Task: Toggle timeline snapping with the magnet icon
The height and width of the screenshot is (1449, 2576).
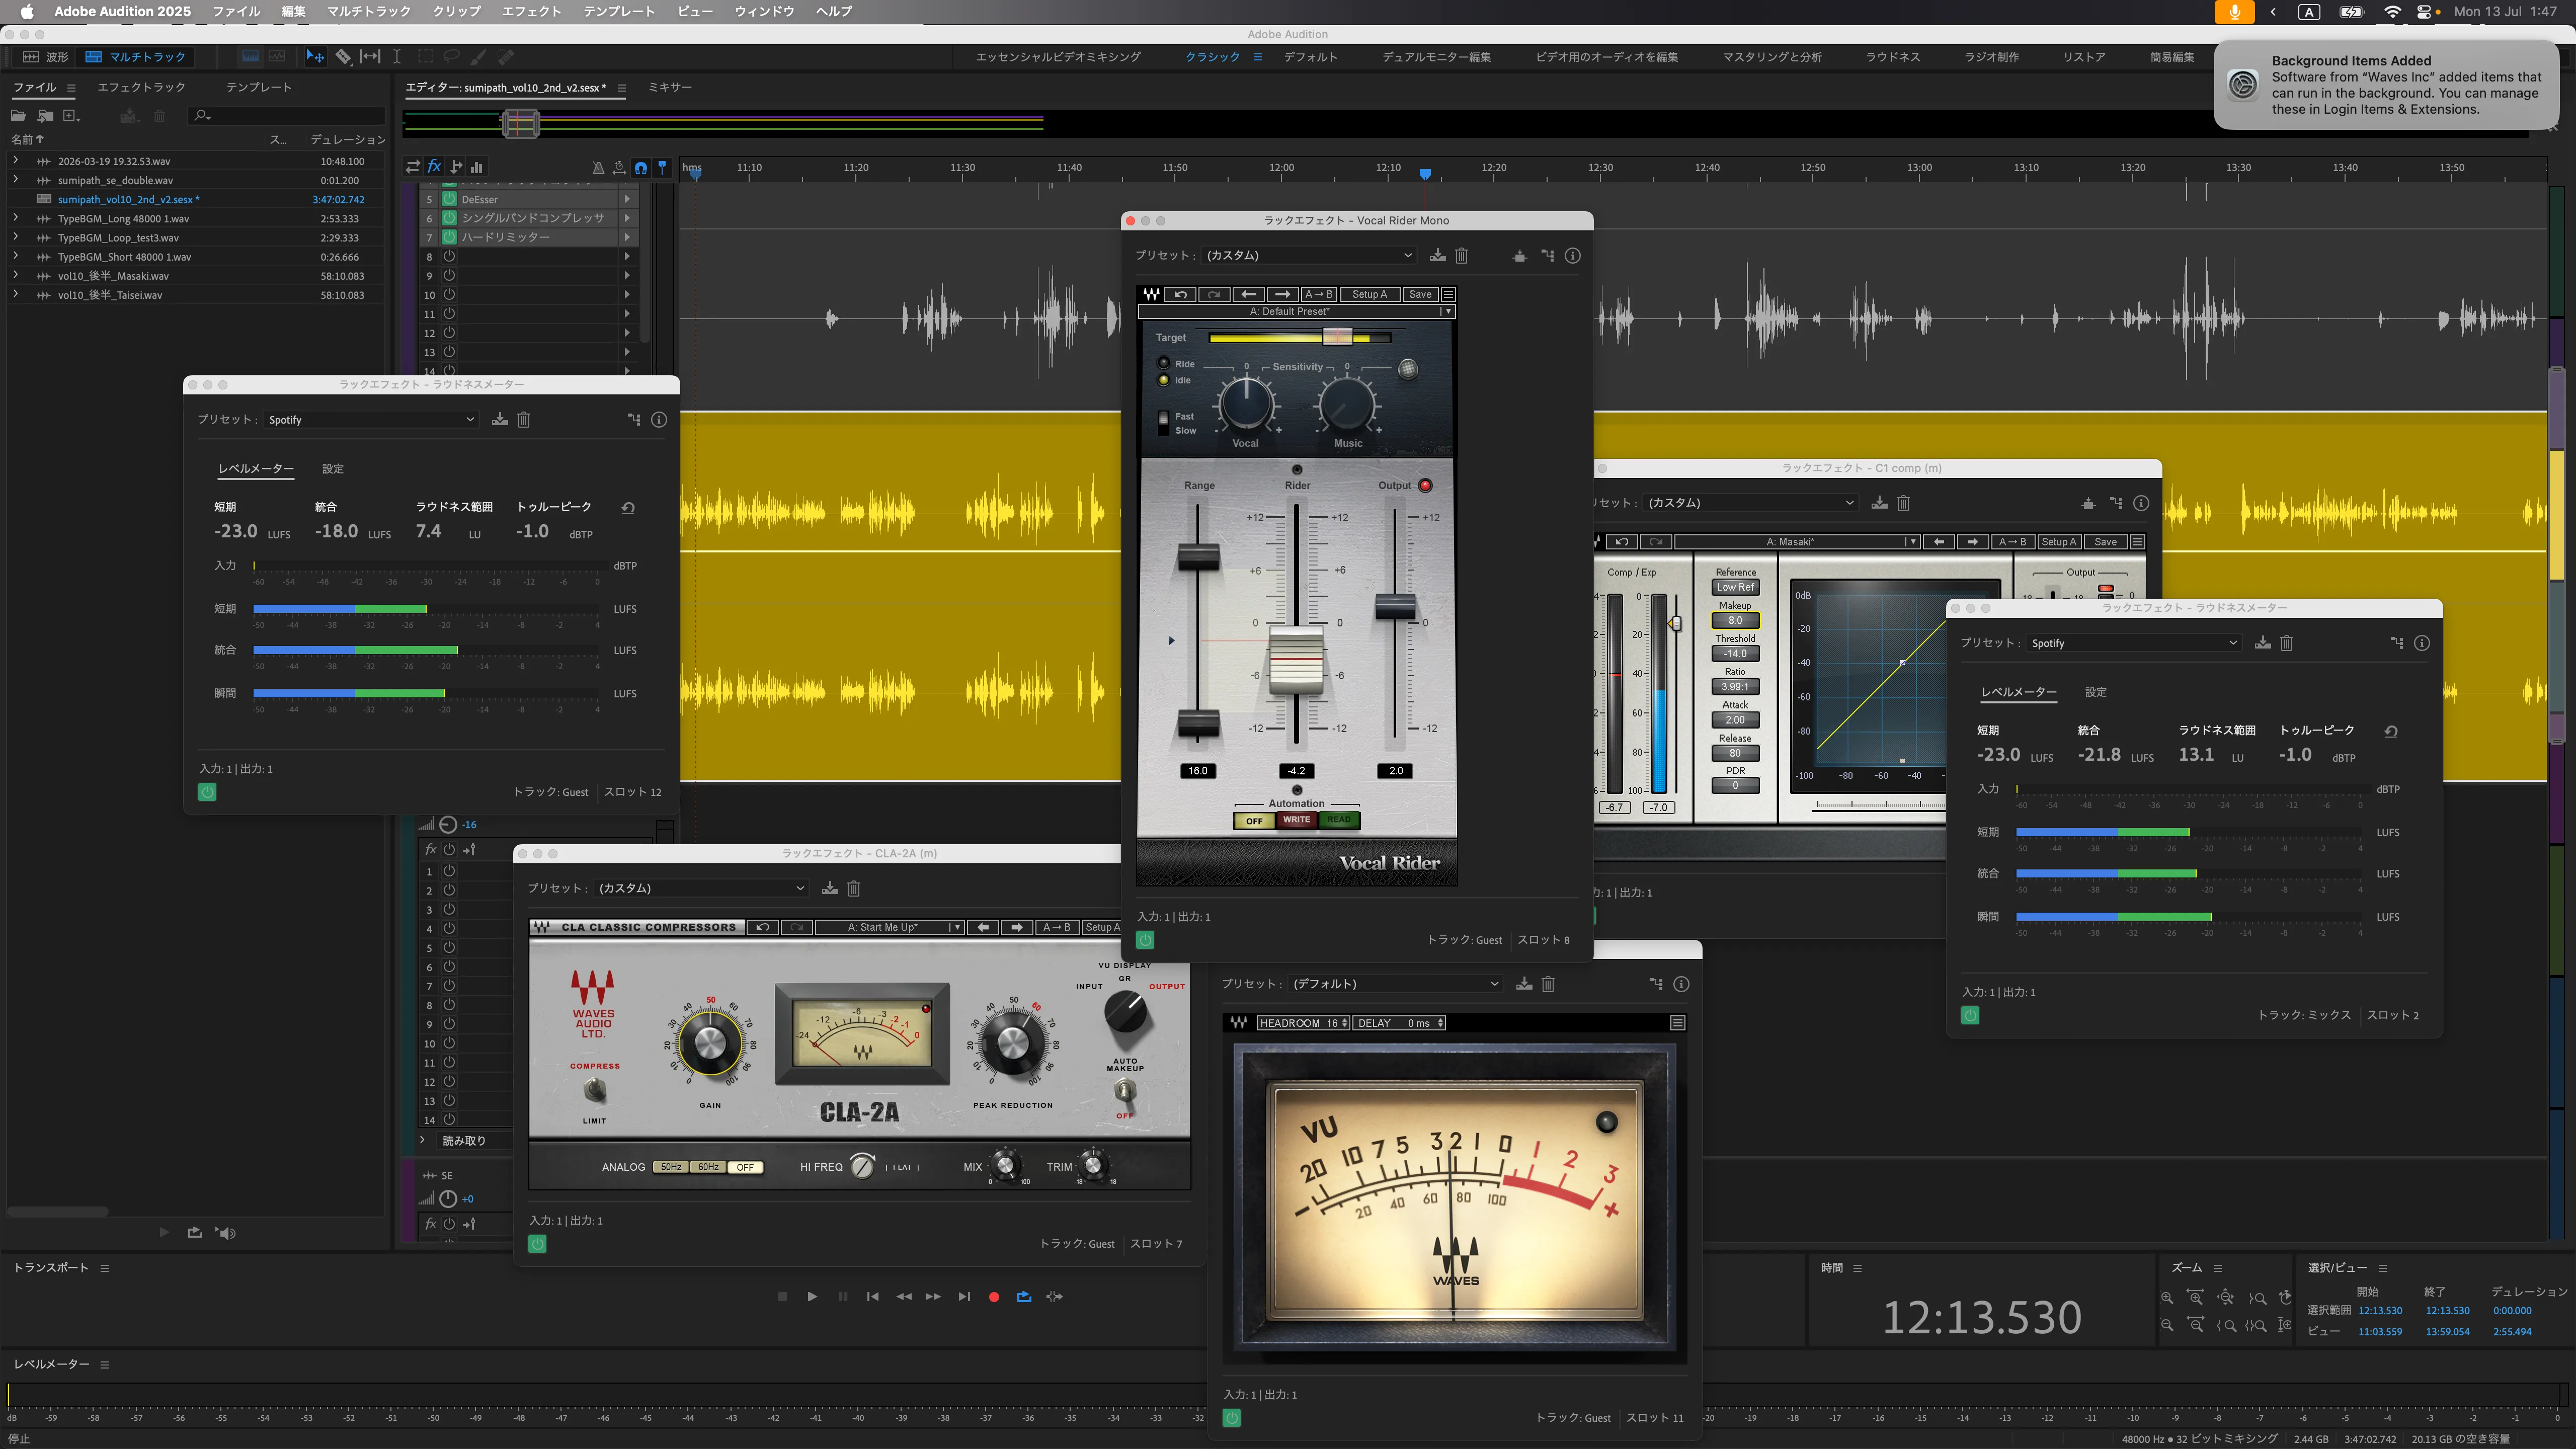Action: [641, 167]
